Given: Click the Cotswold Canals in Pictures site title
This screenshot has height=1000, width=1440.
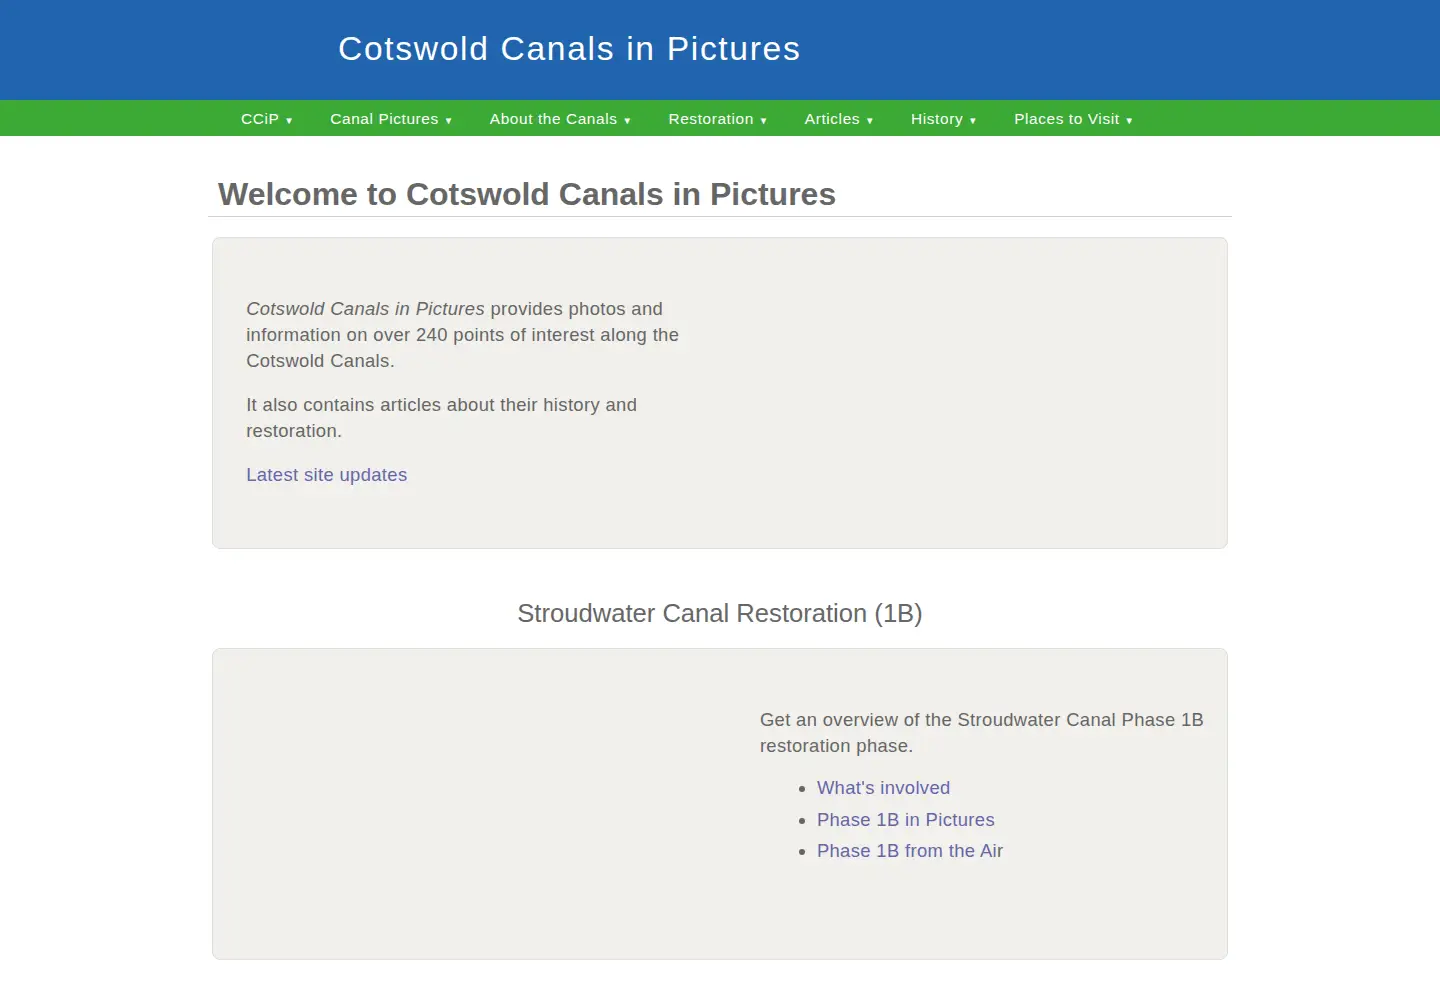Looking at the screenshot, I should [569, 49].
